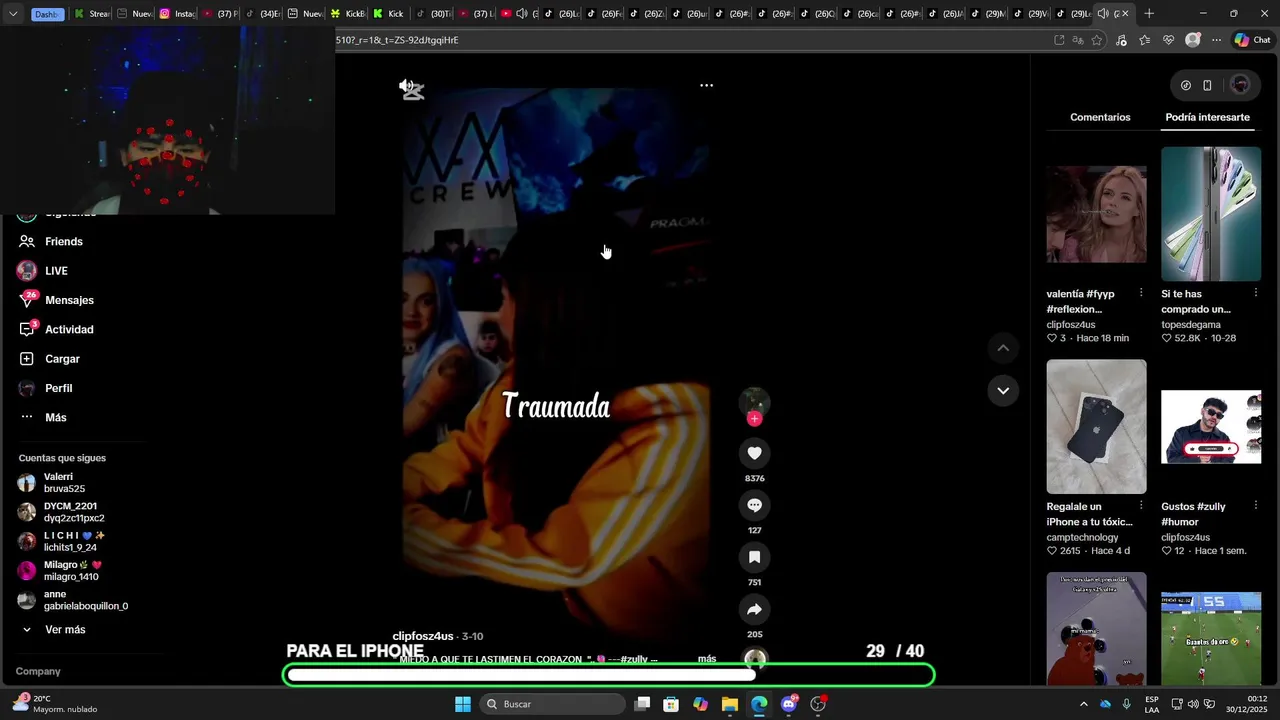Open File Explorer from the taskbar
This screenshot has width=1280, height=720.
(730, 704)
